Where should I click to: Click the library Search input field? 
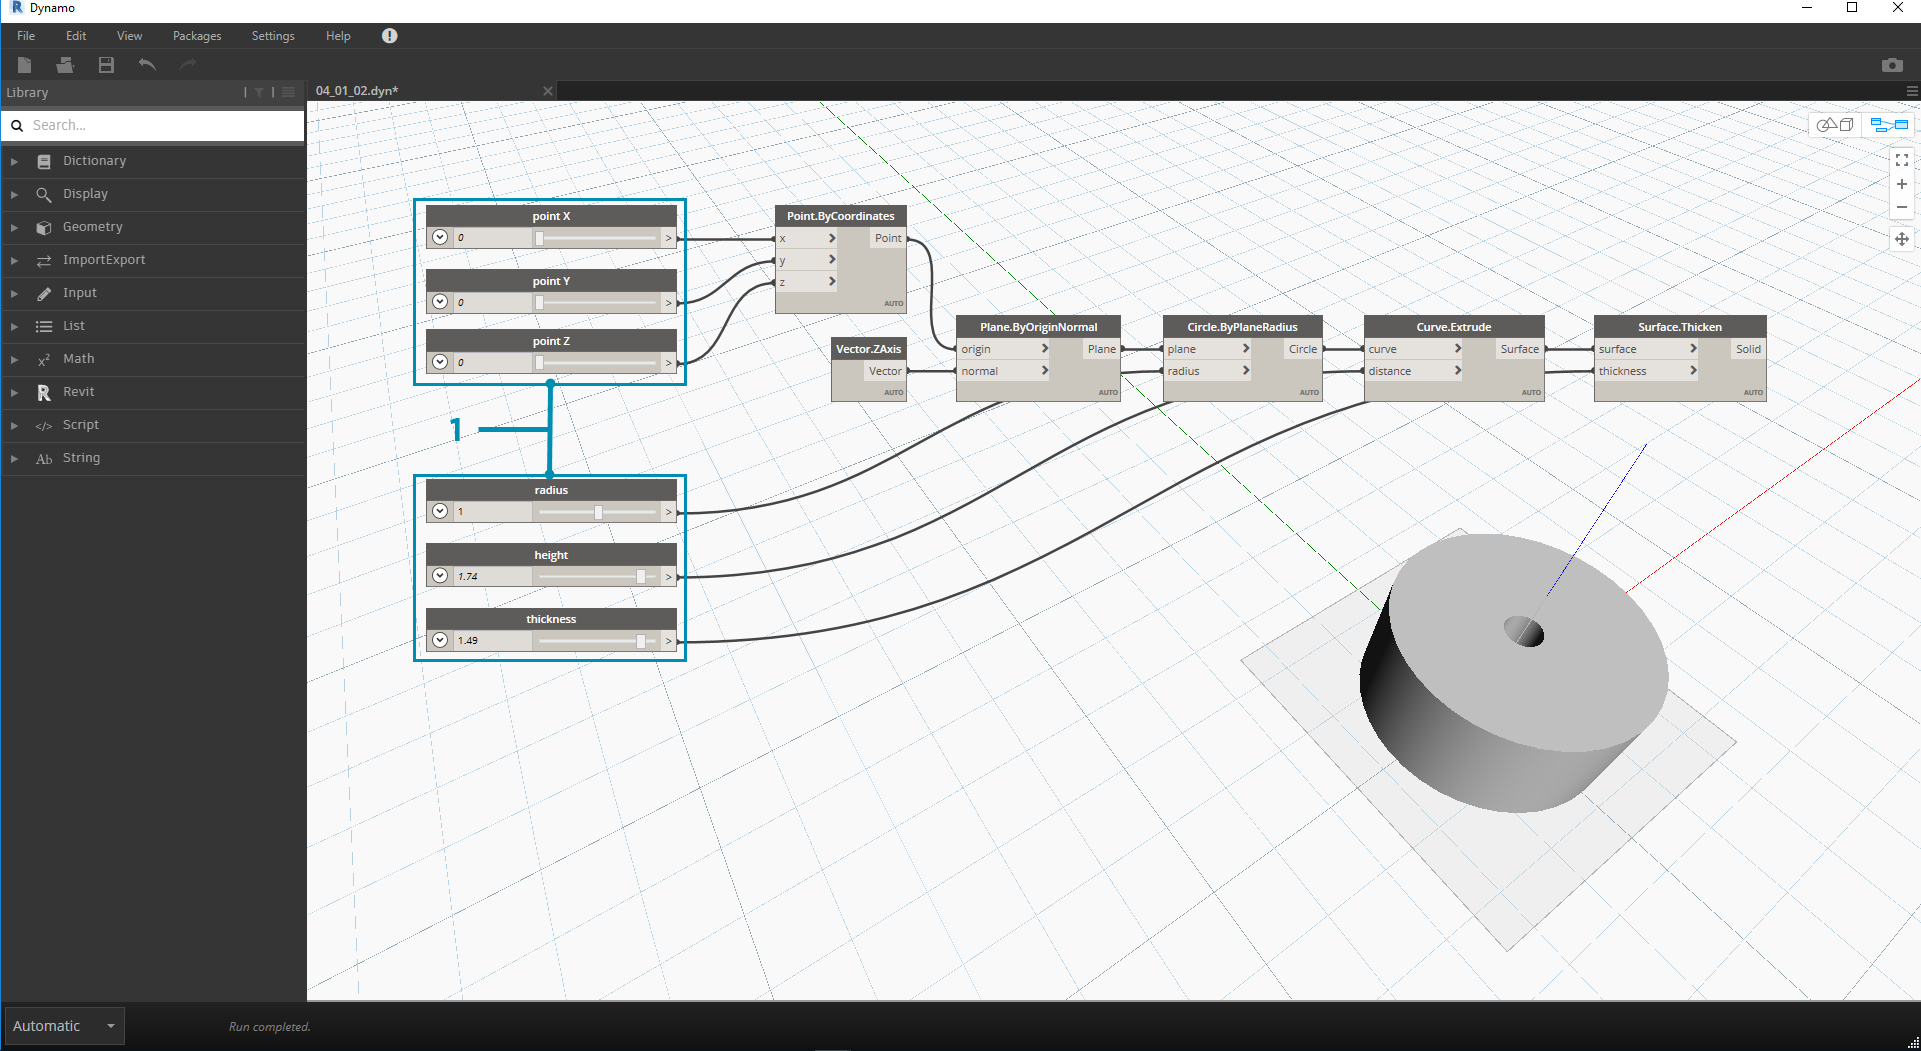coord(160,125)
